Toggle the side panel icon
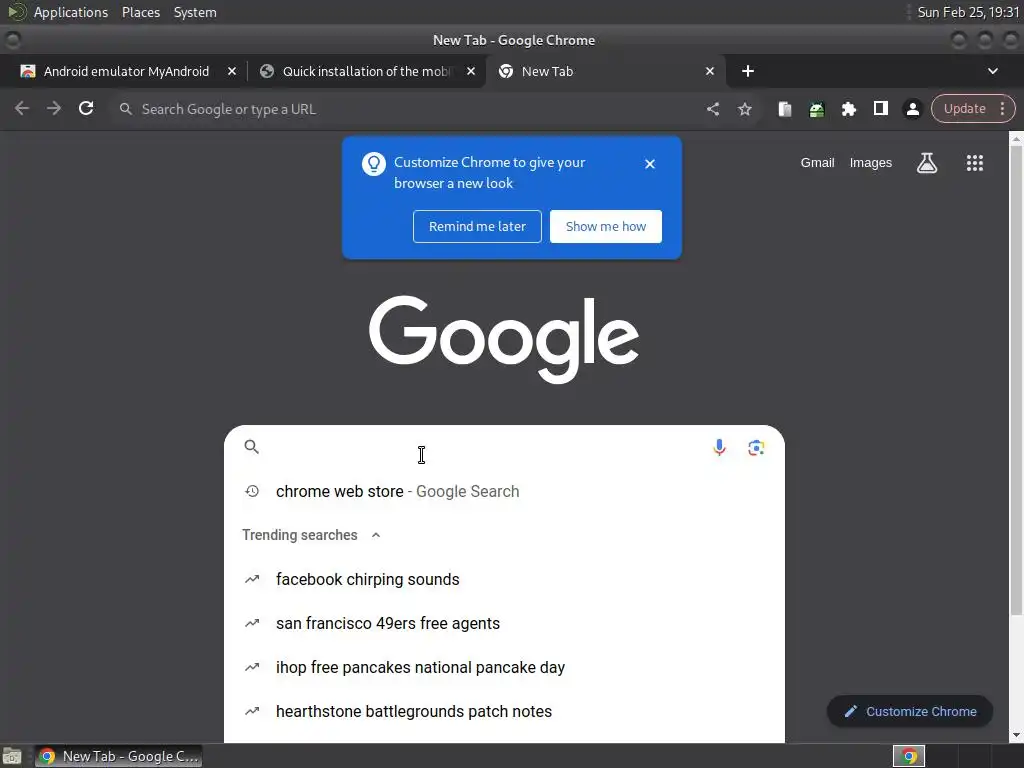Image resolution: width=1024 pixels, height=768 pixels. pos(881,108)
